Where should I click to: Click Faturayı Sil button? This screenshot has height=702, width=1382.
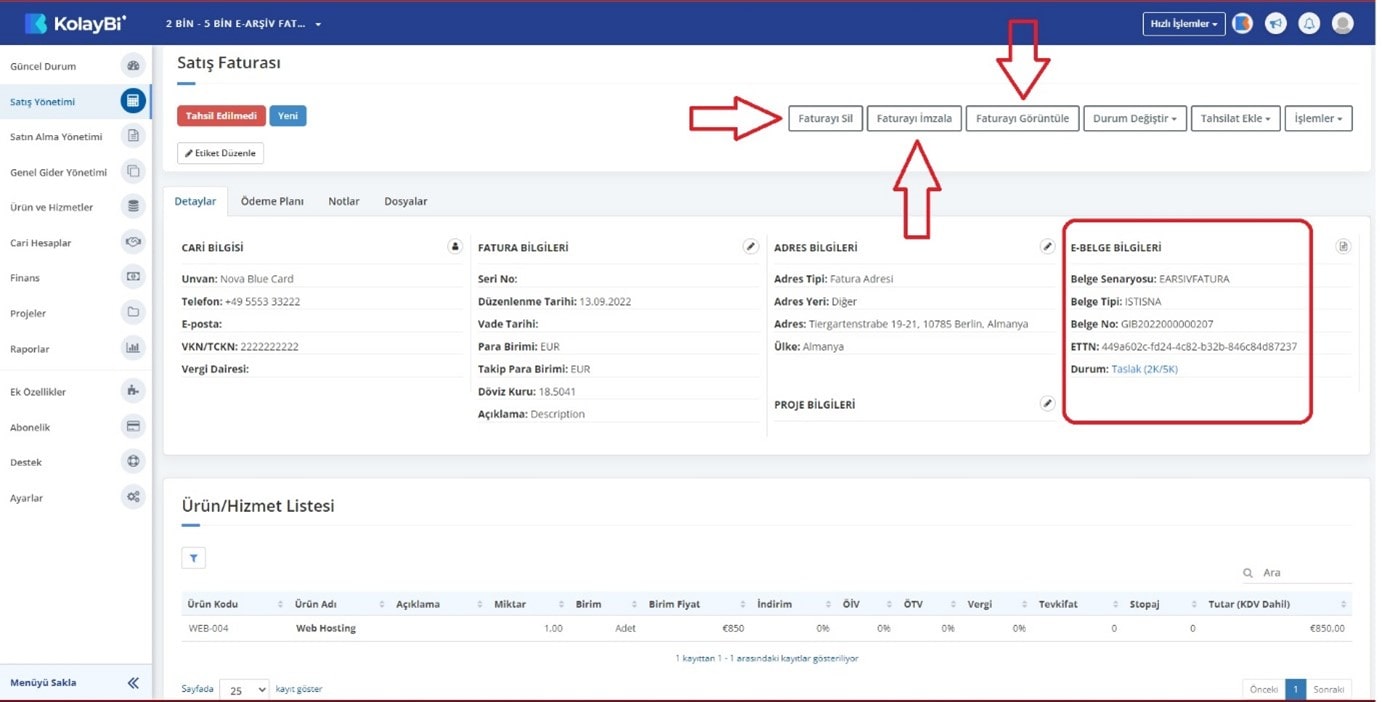pyautogui.click(x=825, y=118)
